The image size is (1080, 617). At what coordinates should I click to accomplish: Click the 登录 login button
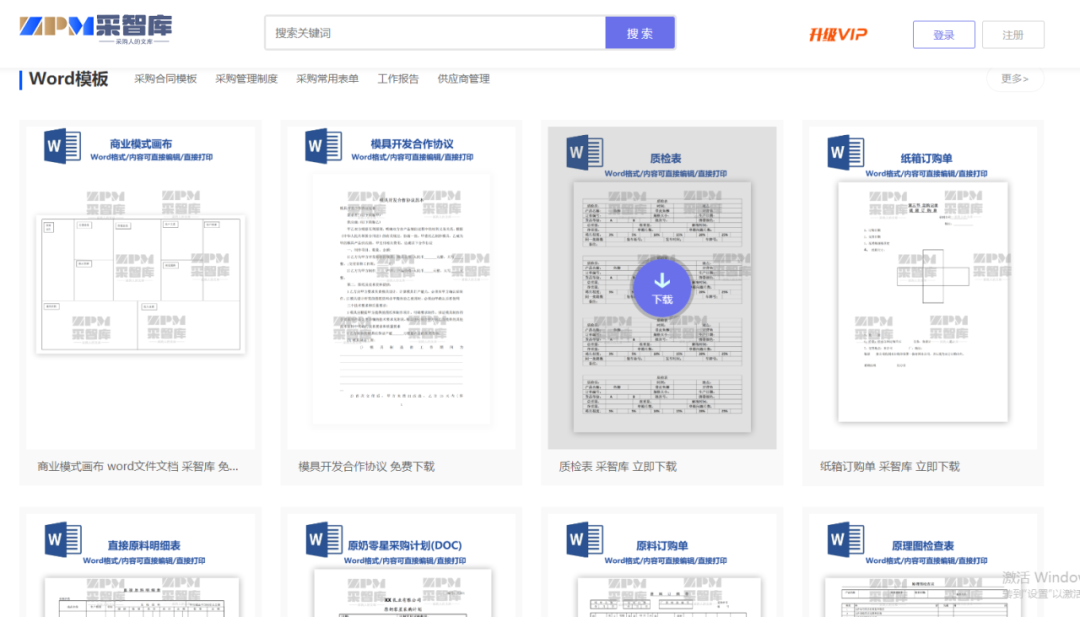pos(944,34)
